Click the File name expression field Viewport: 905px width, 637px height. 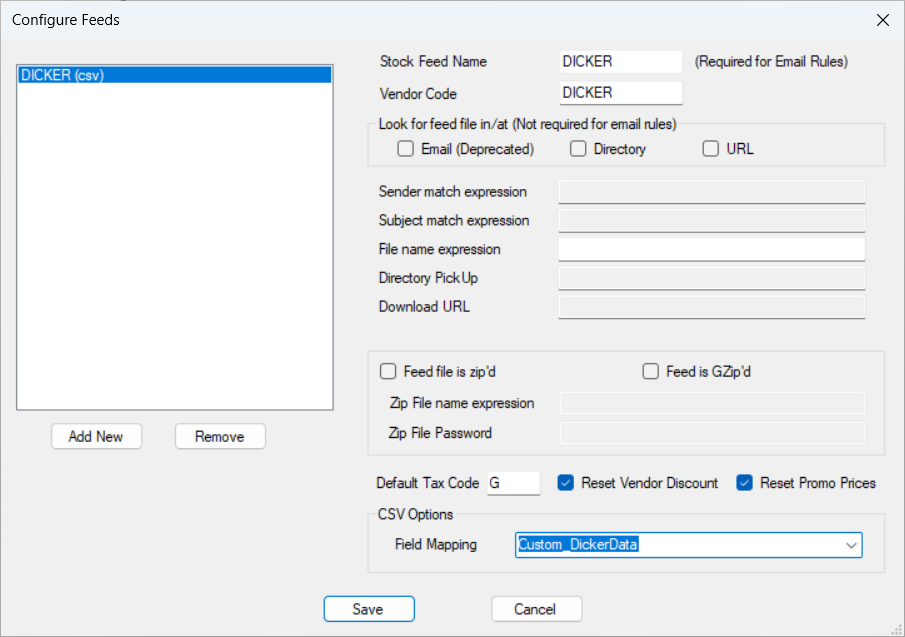[711, 249]
